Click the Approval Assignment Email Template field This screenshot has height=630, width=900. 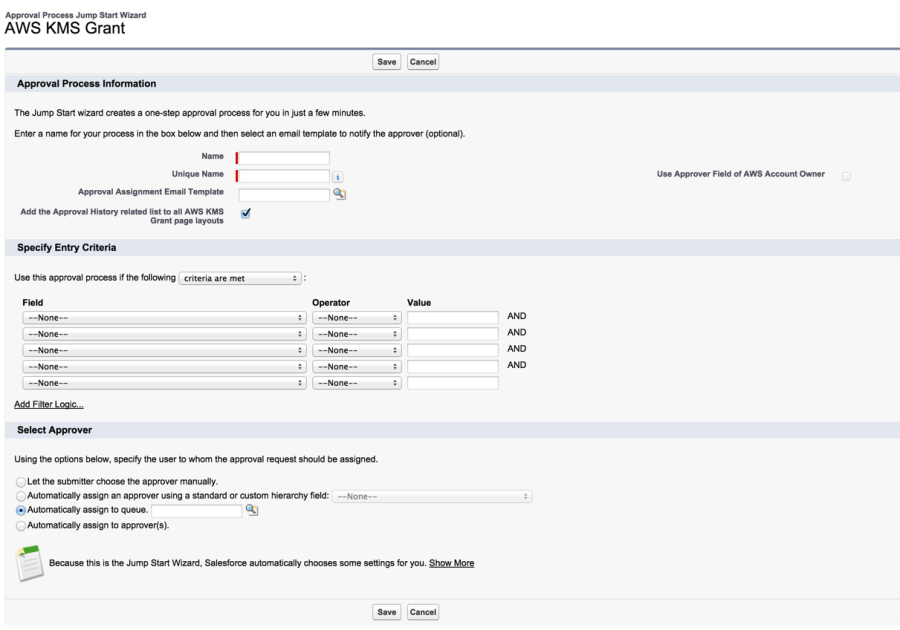(x=284, y=194)
